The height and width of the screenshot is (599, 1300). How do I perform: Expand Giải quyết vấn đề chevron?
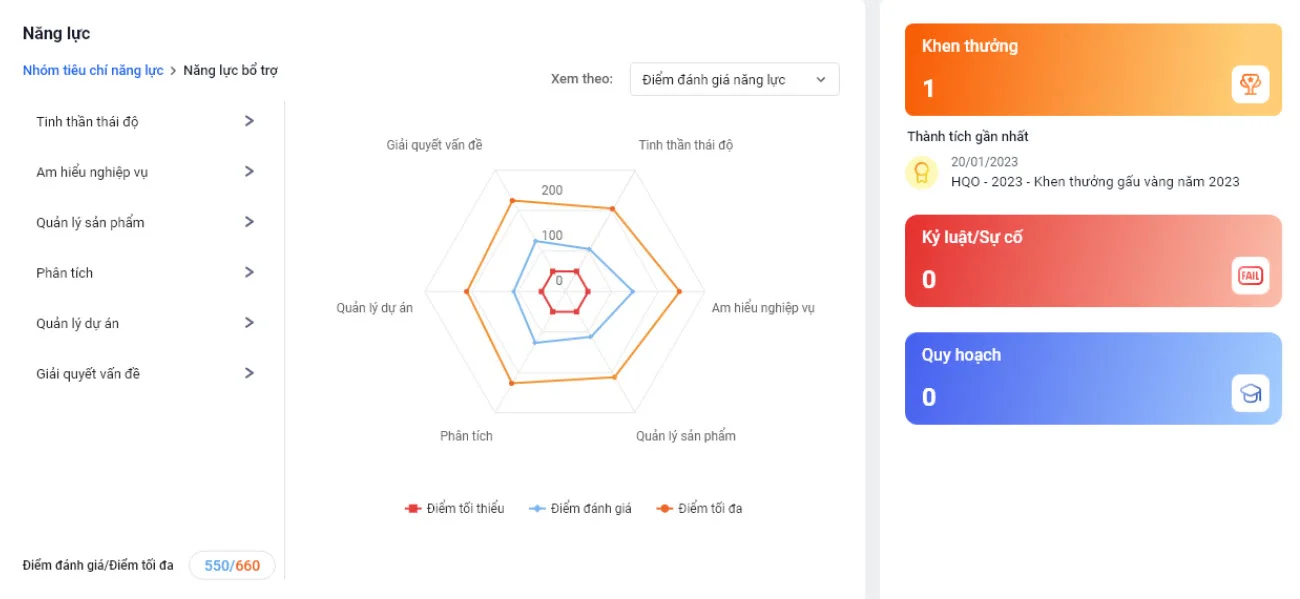pos(249,373)
